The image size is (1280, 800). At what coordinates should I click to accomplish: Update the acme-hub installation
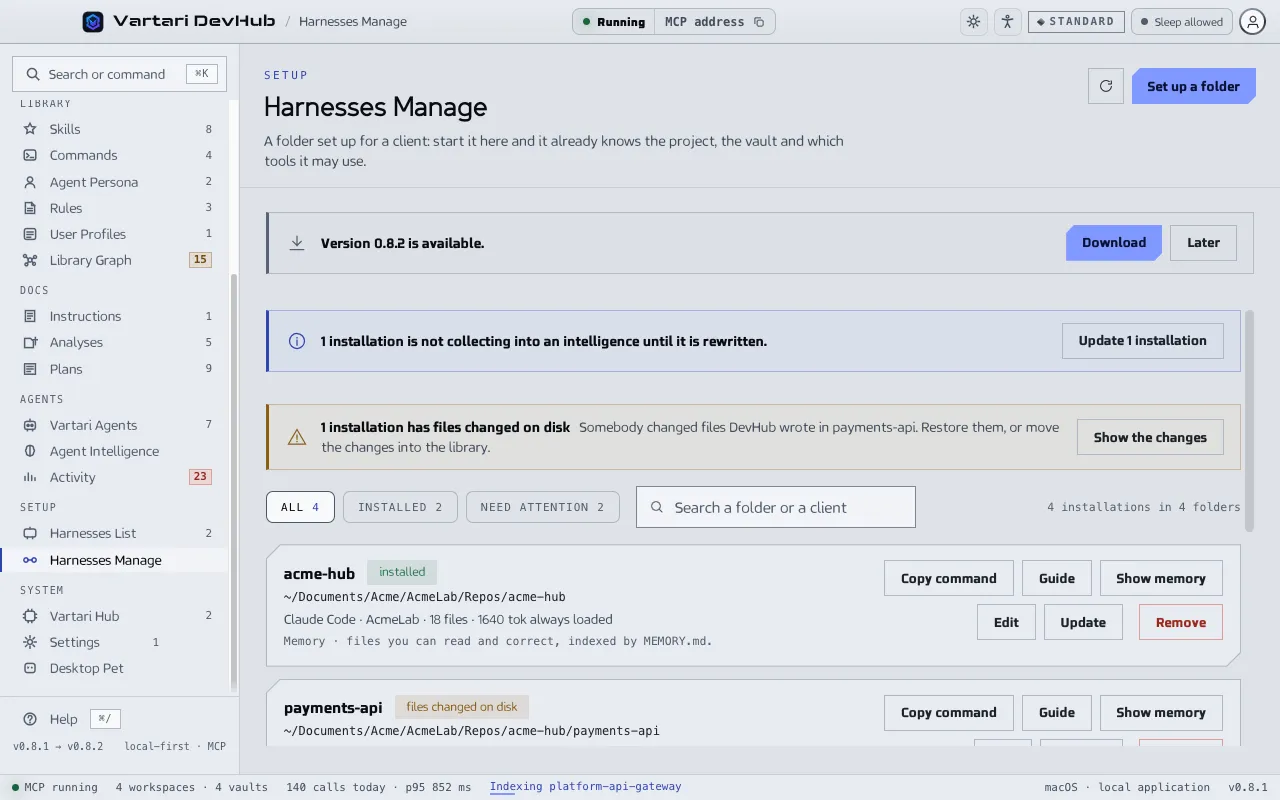click(1083, 622)
